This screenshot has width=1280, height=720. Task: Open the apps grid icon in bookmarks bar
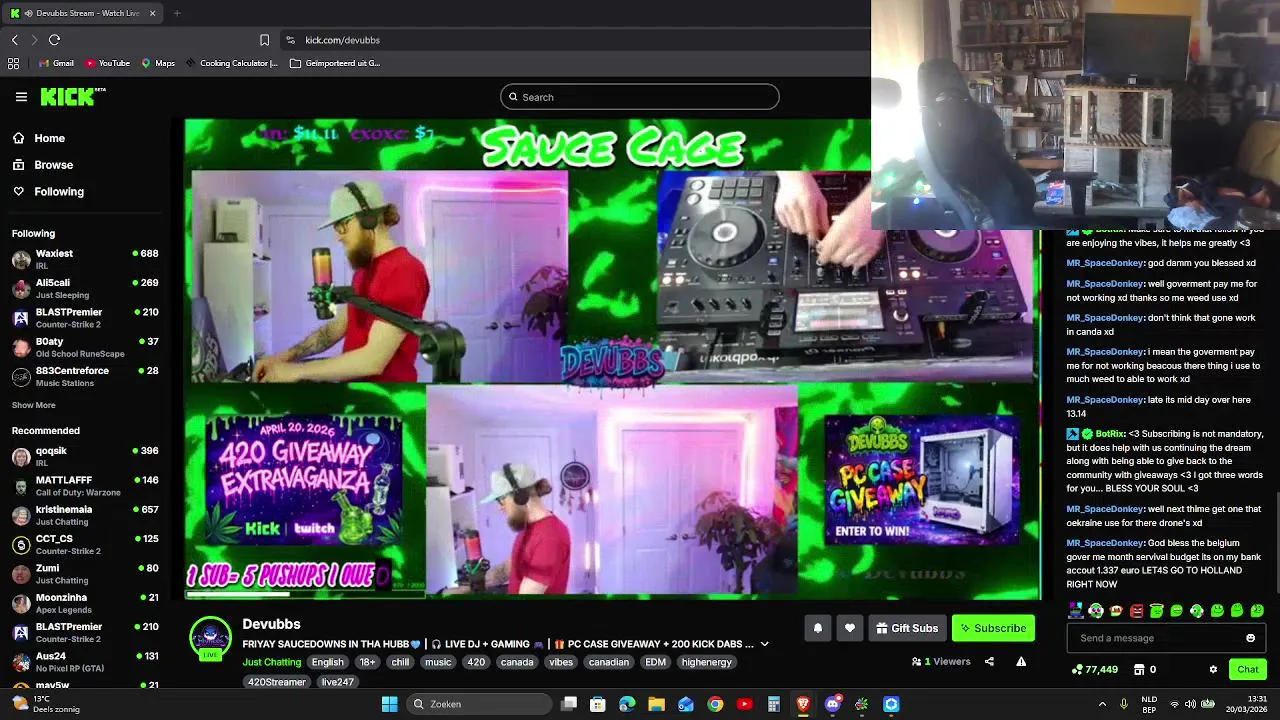click(13, 63)
